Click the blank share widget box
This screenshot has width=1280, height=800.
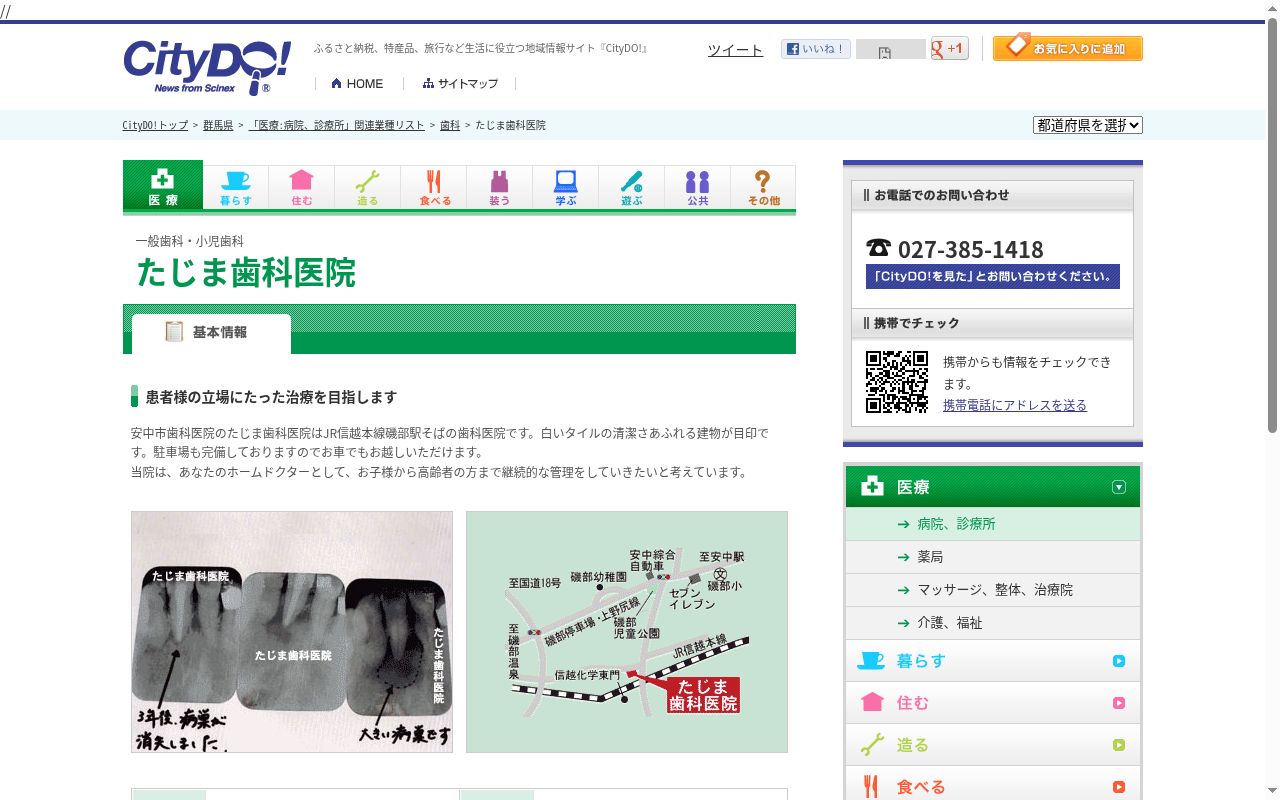tap(891, 49)
